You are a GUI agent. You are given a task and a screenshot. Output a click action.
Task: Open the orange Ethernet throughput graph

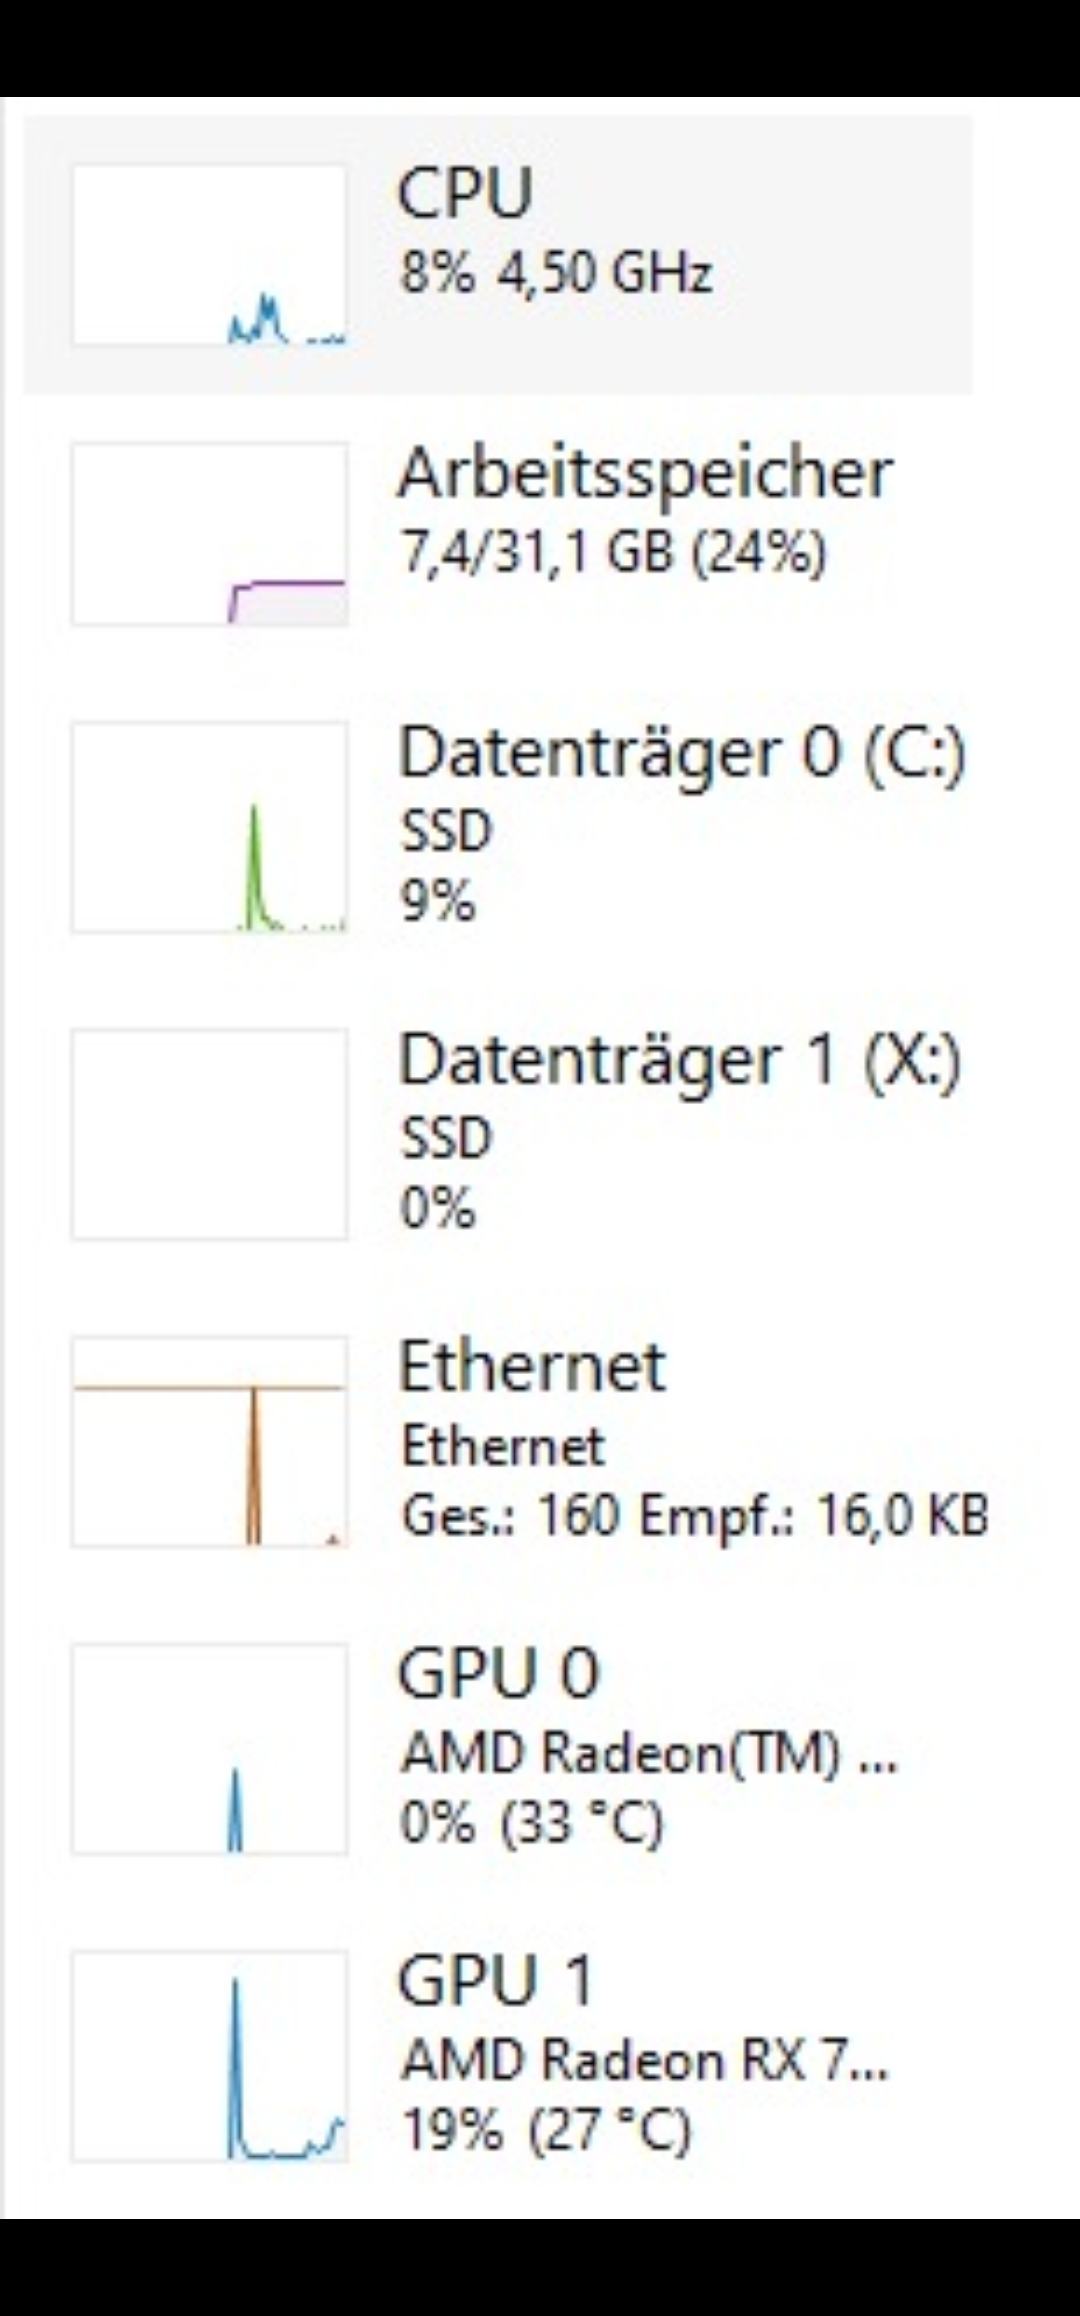pyautogui.click(x=209, y=1441)
